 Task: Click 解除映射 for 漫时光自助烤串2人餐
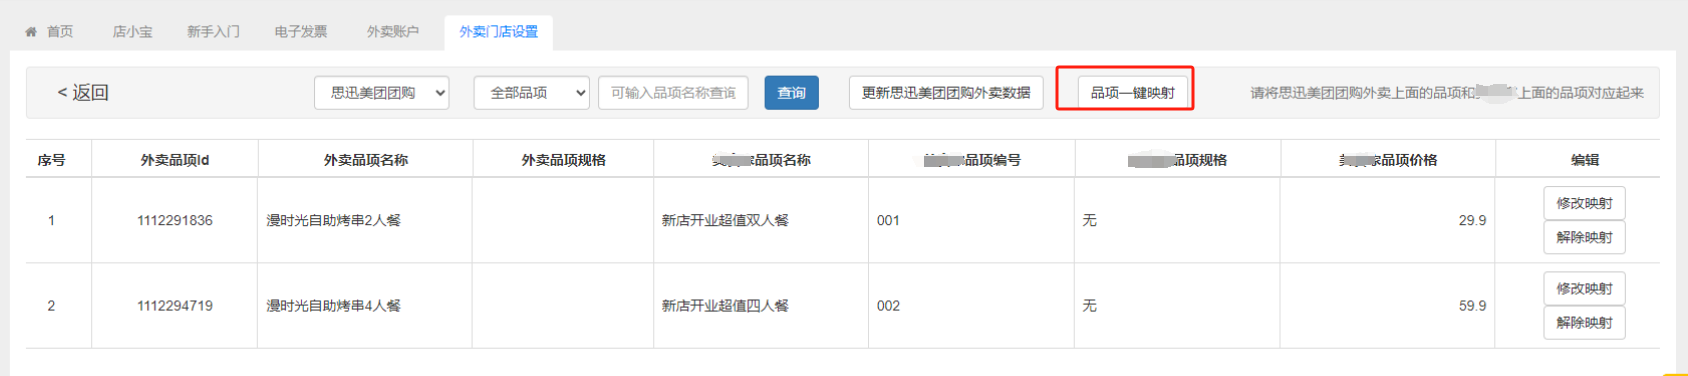pos(1584,237)
